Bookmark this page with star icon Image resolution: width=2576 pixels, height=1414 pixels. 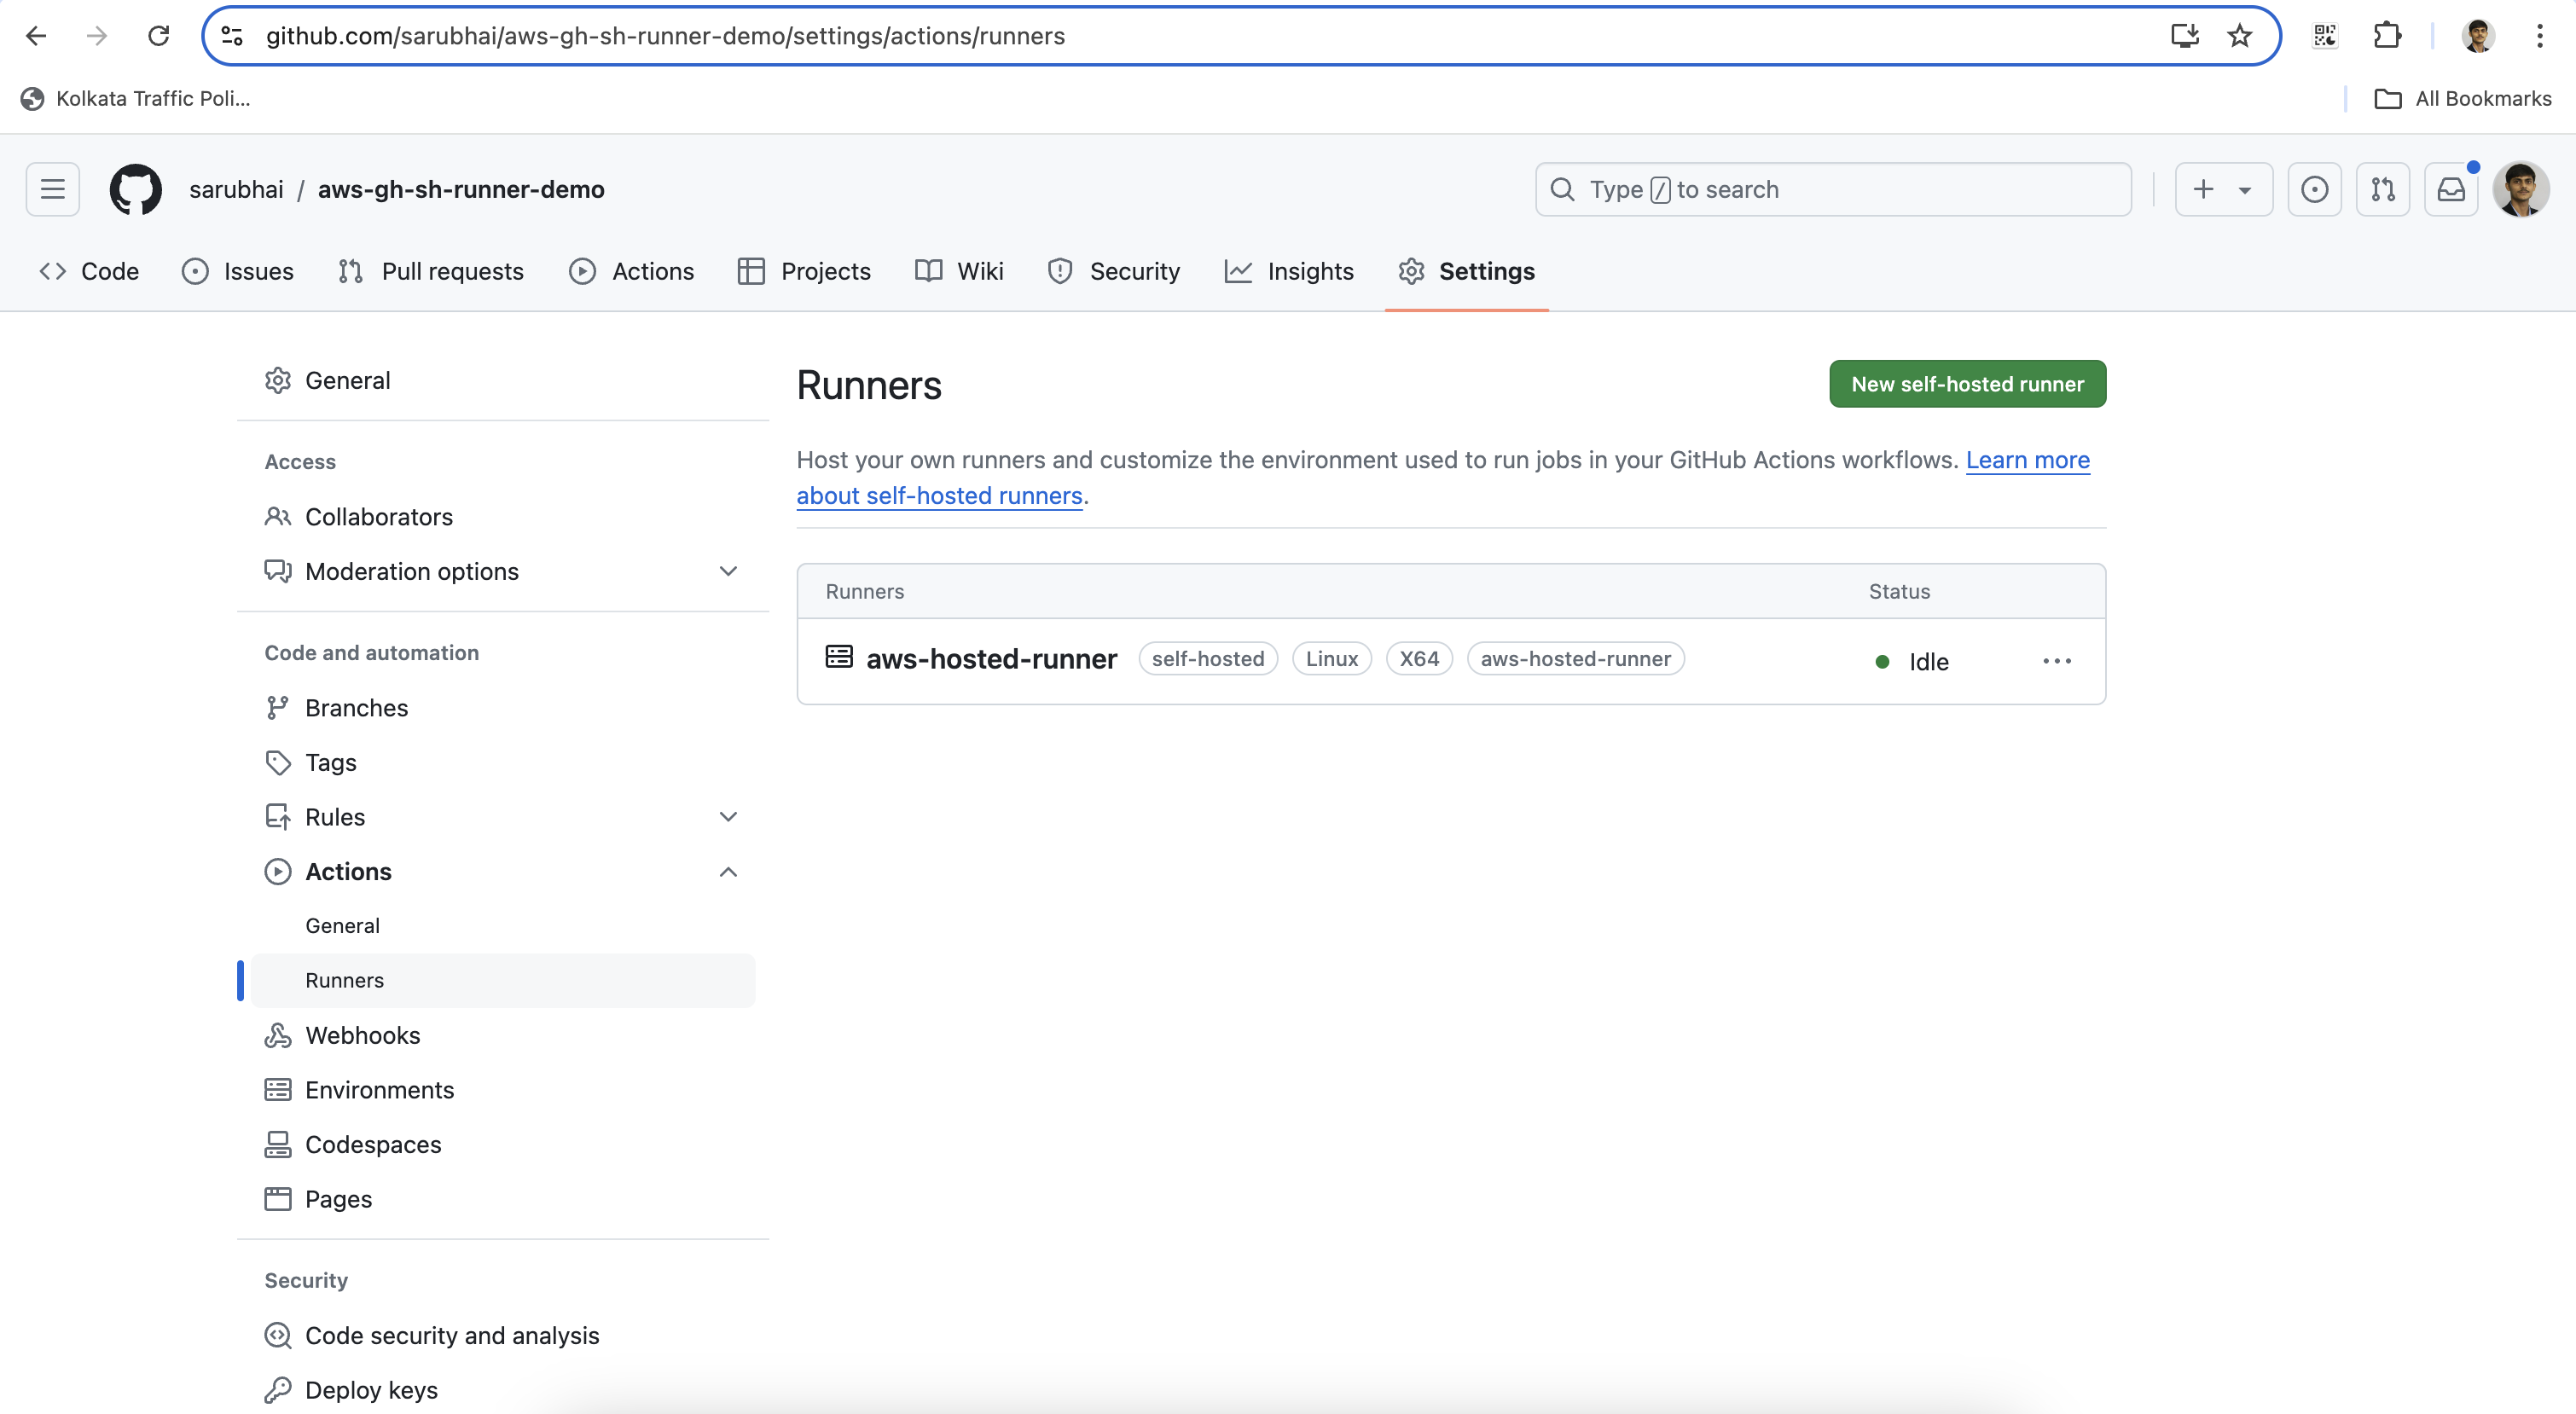pyautogui.click(x=2240, y=36)
